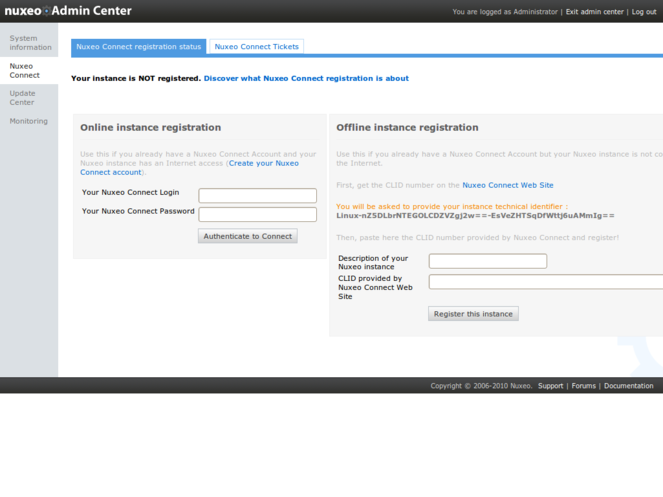Switch to Nuxeo Connect registration status tab
This screenshot has height=497, width=663.
139,47
